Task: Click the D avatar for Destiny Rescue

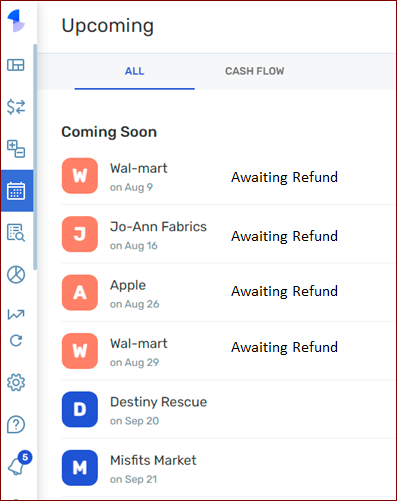Action: pyautogui.click(x=80, y=409)
